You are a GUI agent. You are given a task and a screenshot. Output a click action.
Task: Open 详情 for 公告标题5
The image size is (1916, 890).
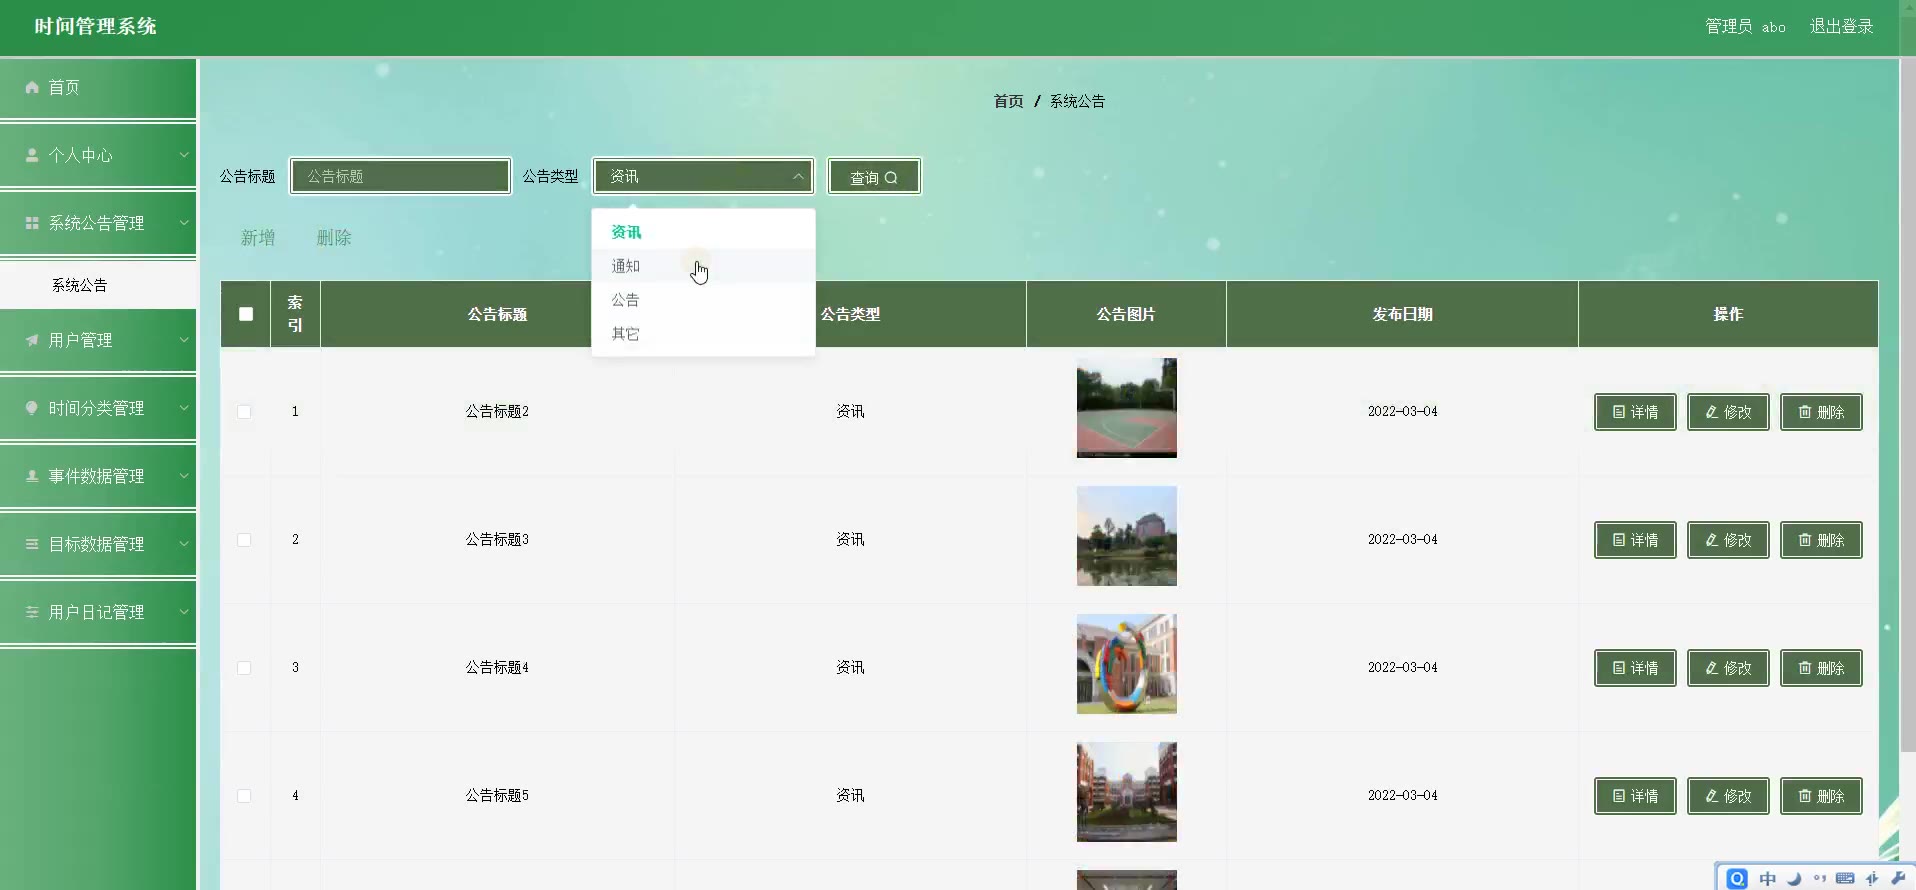point(1635,796)
